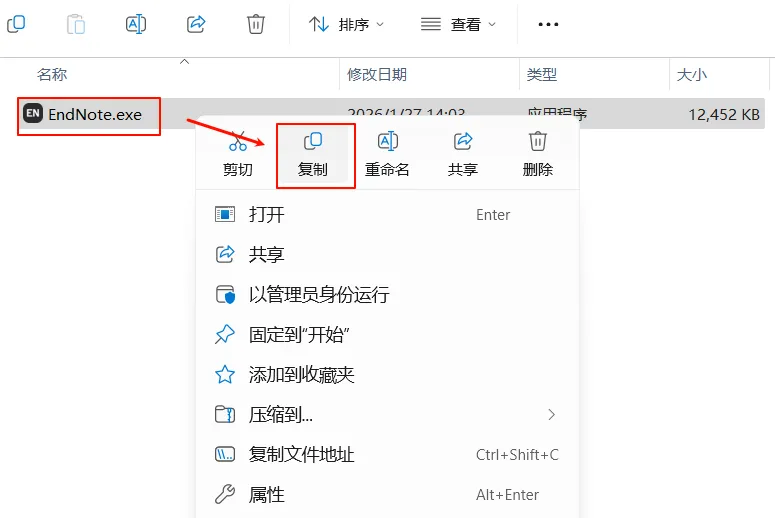775x518 pixels.
Task: Choose 添加到收藏夹 menu entry
Action: click(x=387, y=375)
